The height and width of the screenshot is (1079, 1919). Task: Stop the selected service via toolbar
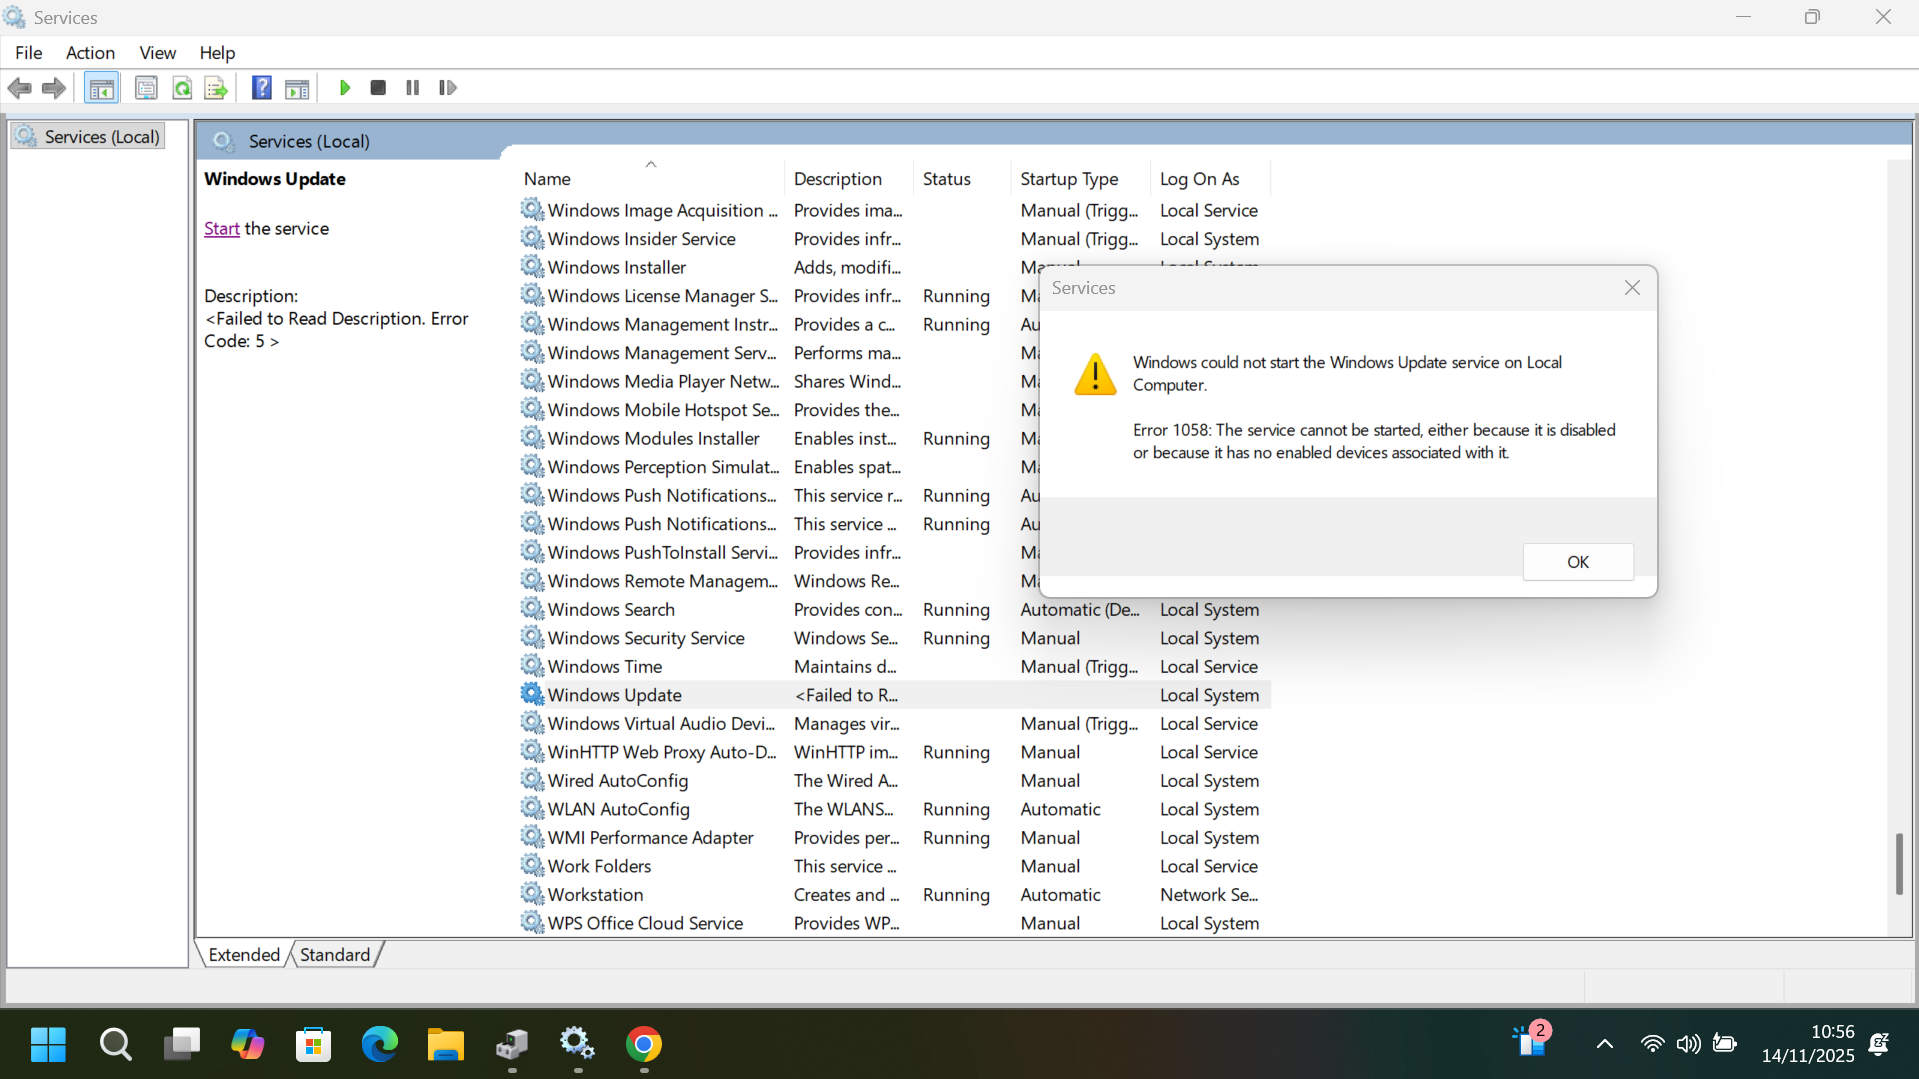point(377,88)
